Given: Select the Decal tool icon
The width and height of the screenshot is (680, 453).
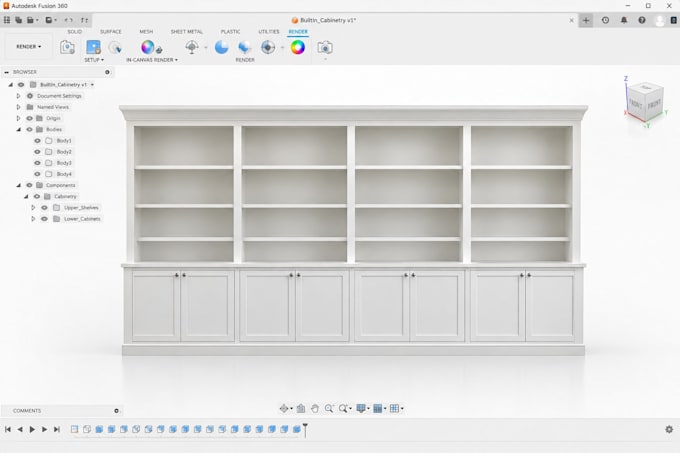Looking at the screenshot, I should coord(115,47).
